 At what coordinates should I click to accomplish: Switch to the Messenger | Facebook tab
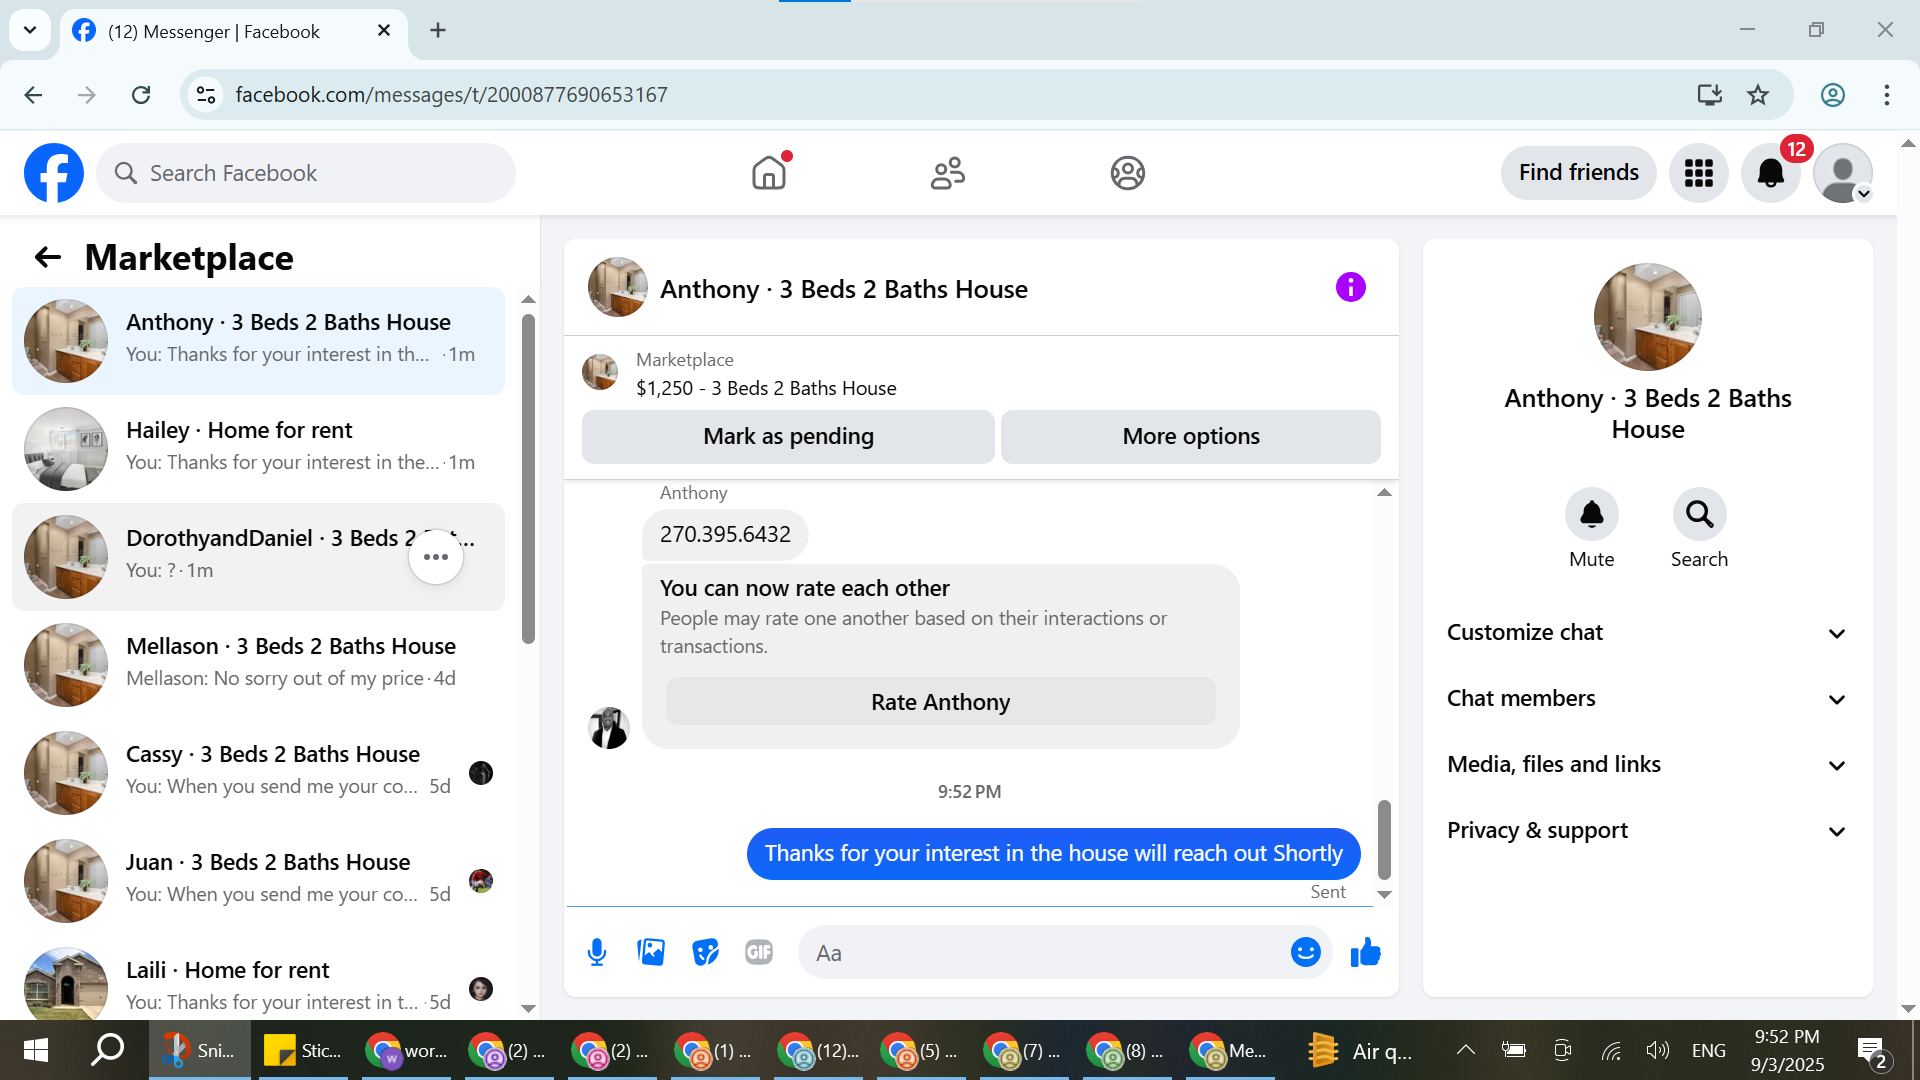point(234,32)
